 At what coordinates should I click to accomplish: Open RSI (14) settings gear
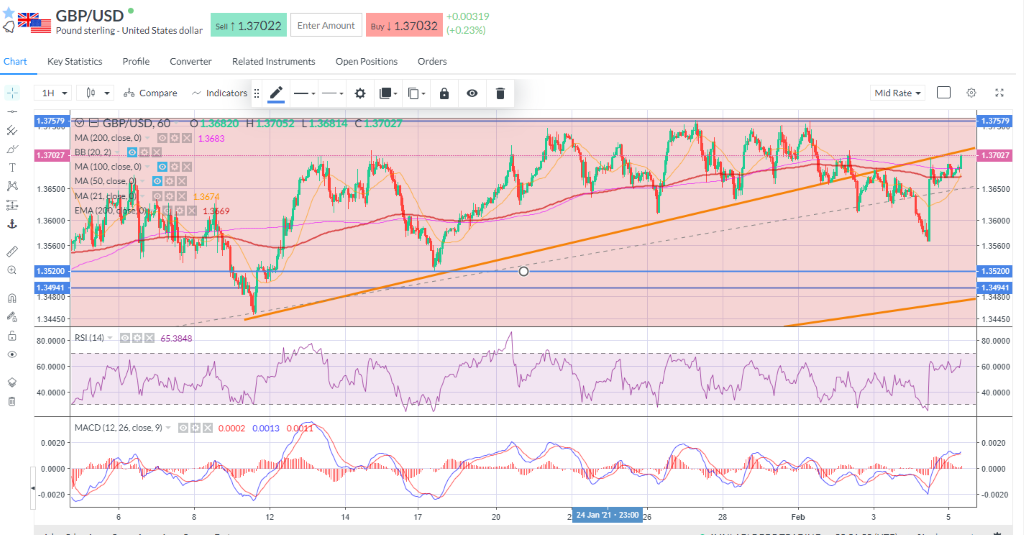click(136, 338)
